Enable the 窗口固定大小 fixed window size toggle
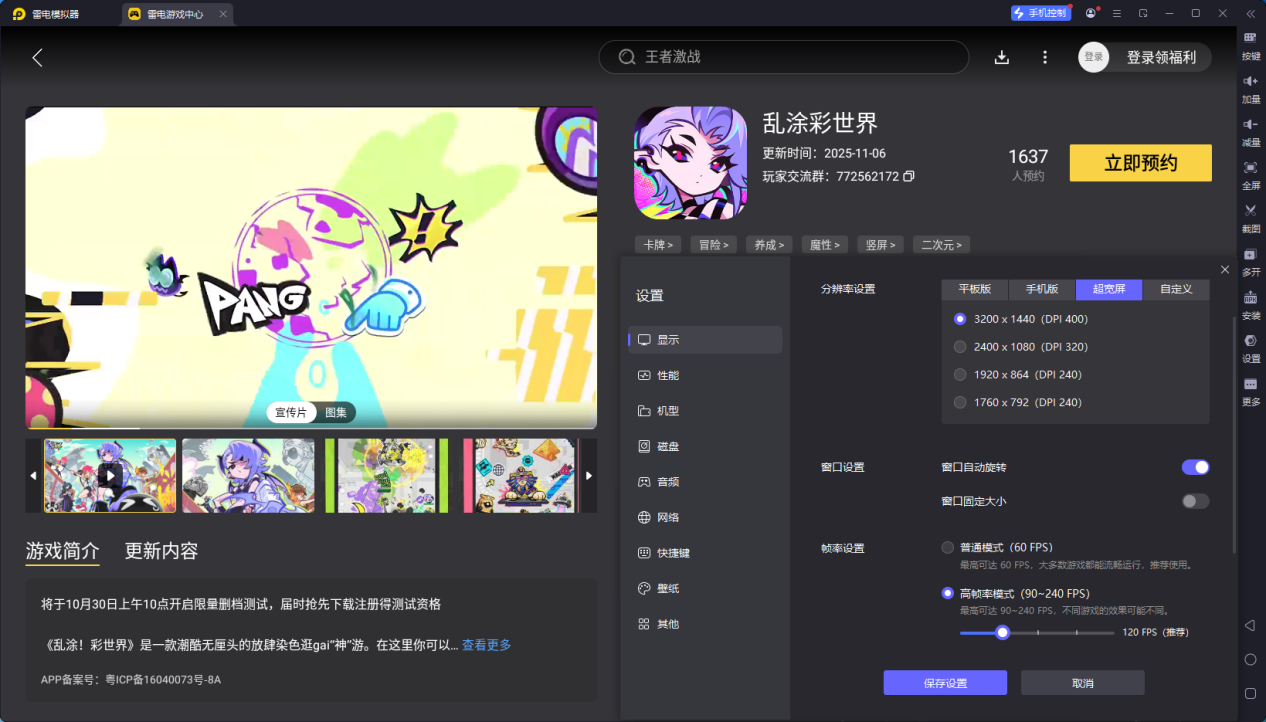Screen dimensions: 1266x722 click(x=1195, y=501)
